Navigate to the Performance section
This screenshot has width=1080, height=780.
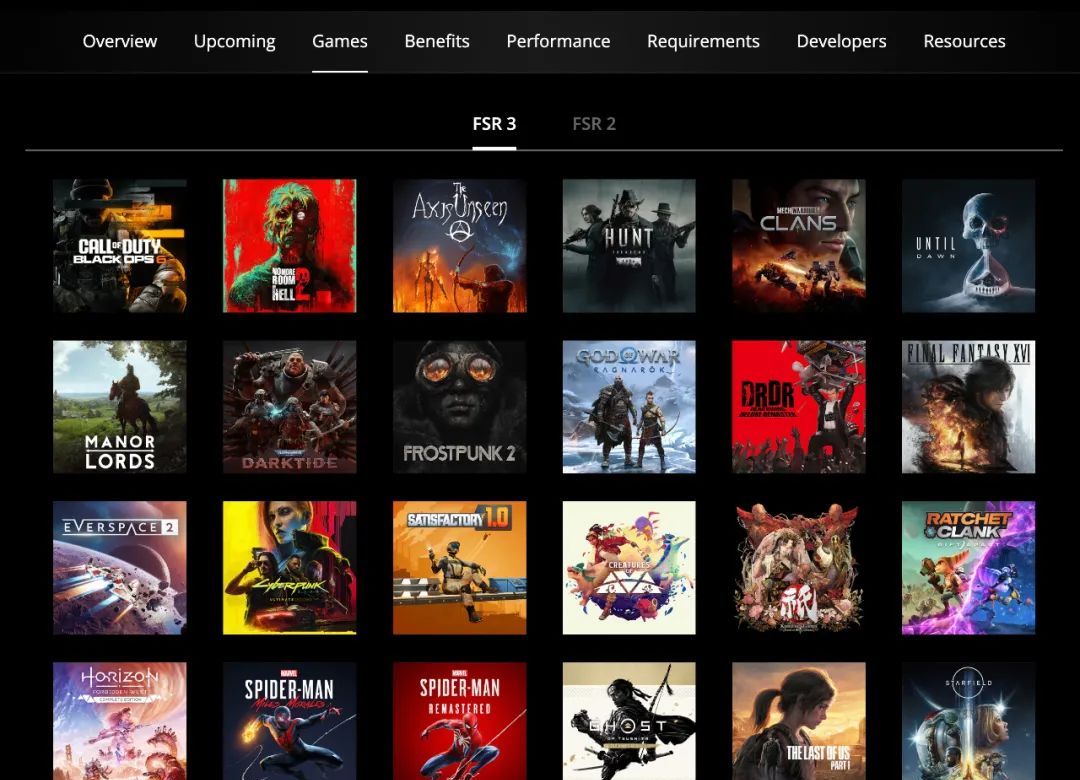tap(558, 41)
